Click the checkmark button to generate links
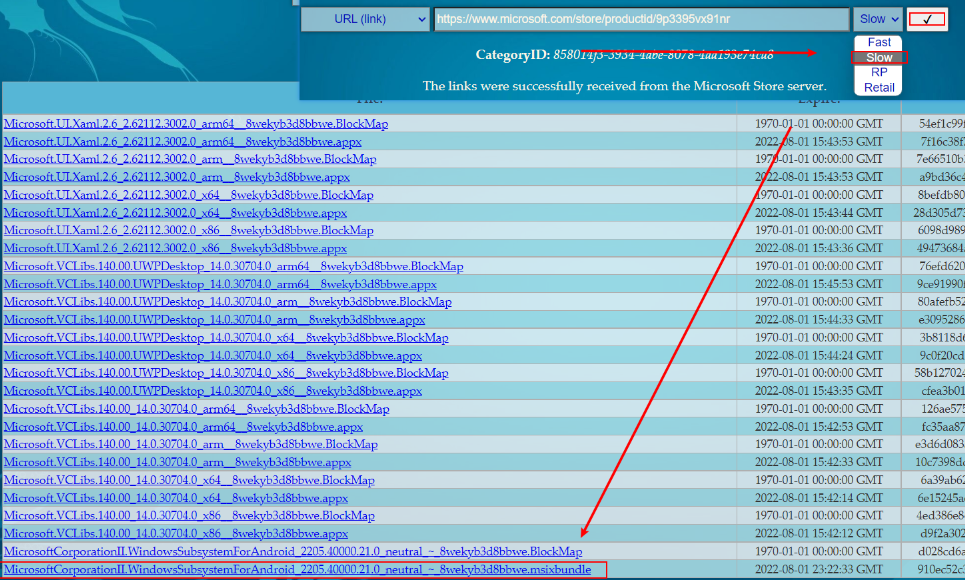Viewport: 965px width, 580px height. pyautogui.click(x=927, y=19)
